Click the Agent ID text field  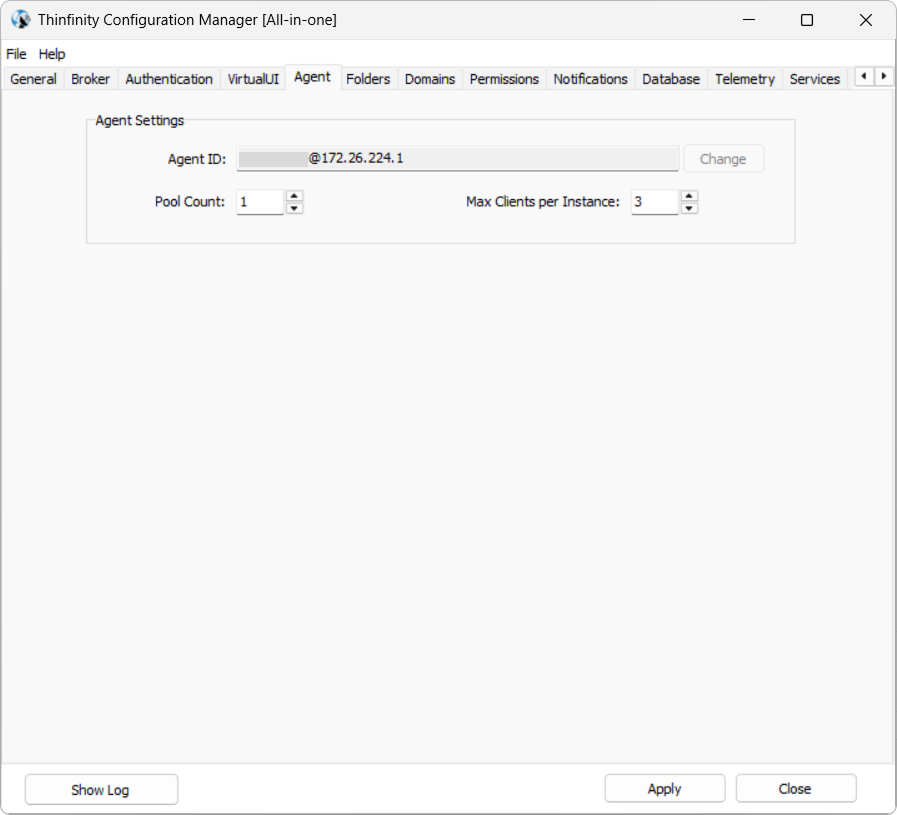[x=457, y=159]
